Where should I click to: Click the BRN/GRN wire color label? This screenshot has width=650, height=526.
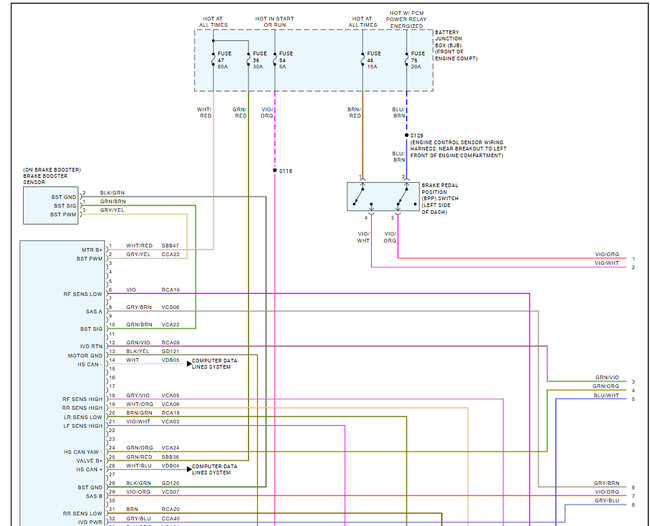pyautogui.click(x=139, y=413)
